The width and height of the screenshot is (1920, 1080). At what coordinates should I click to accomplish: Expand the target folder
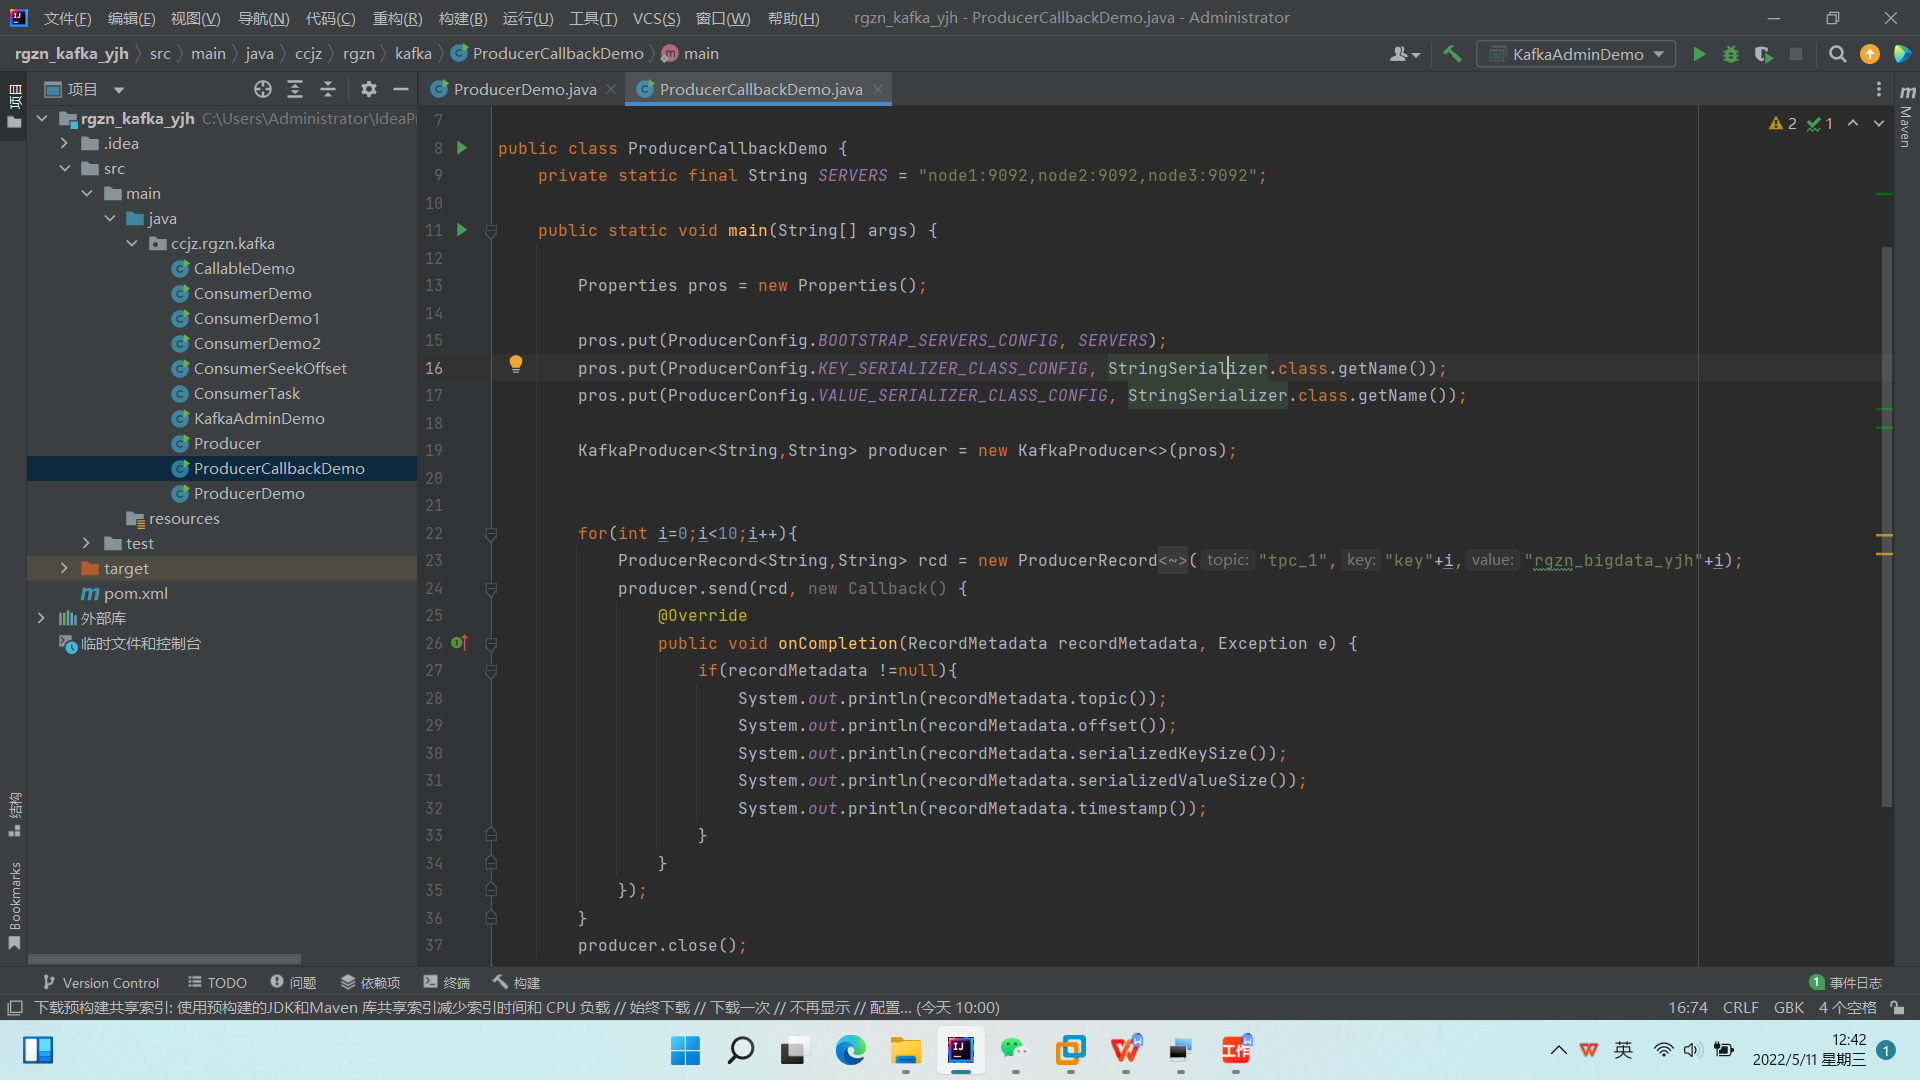(65, 568)
